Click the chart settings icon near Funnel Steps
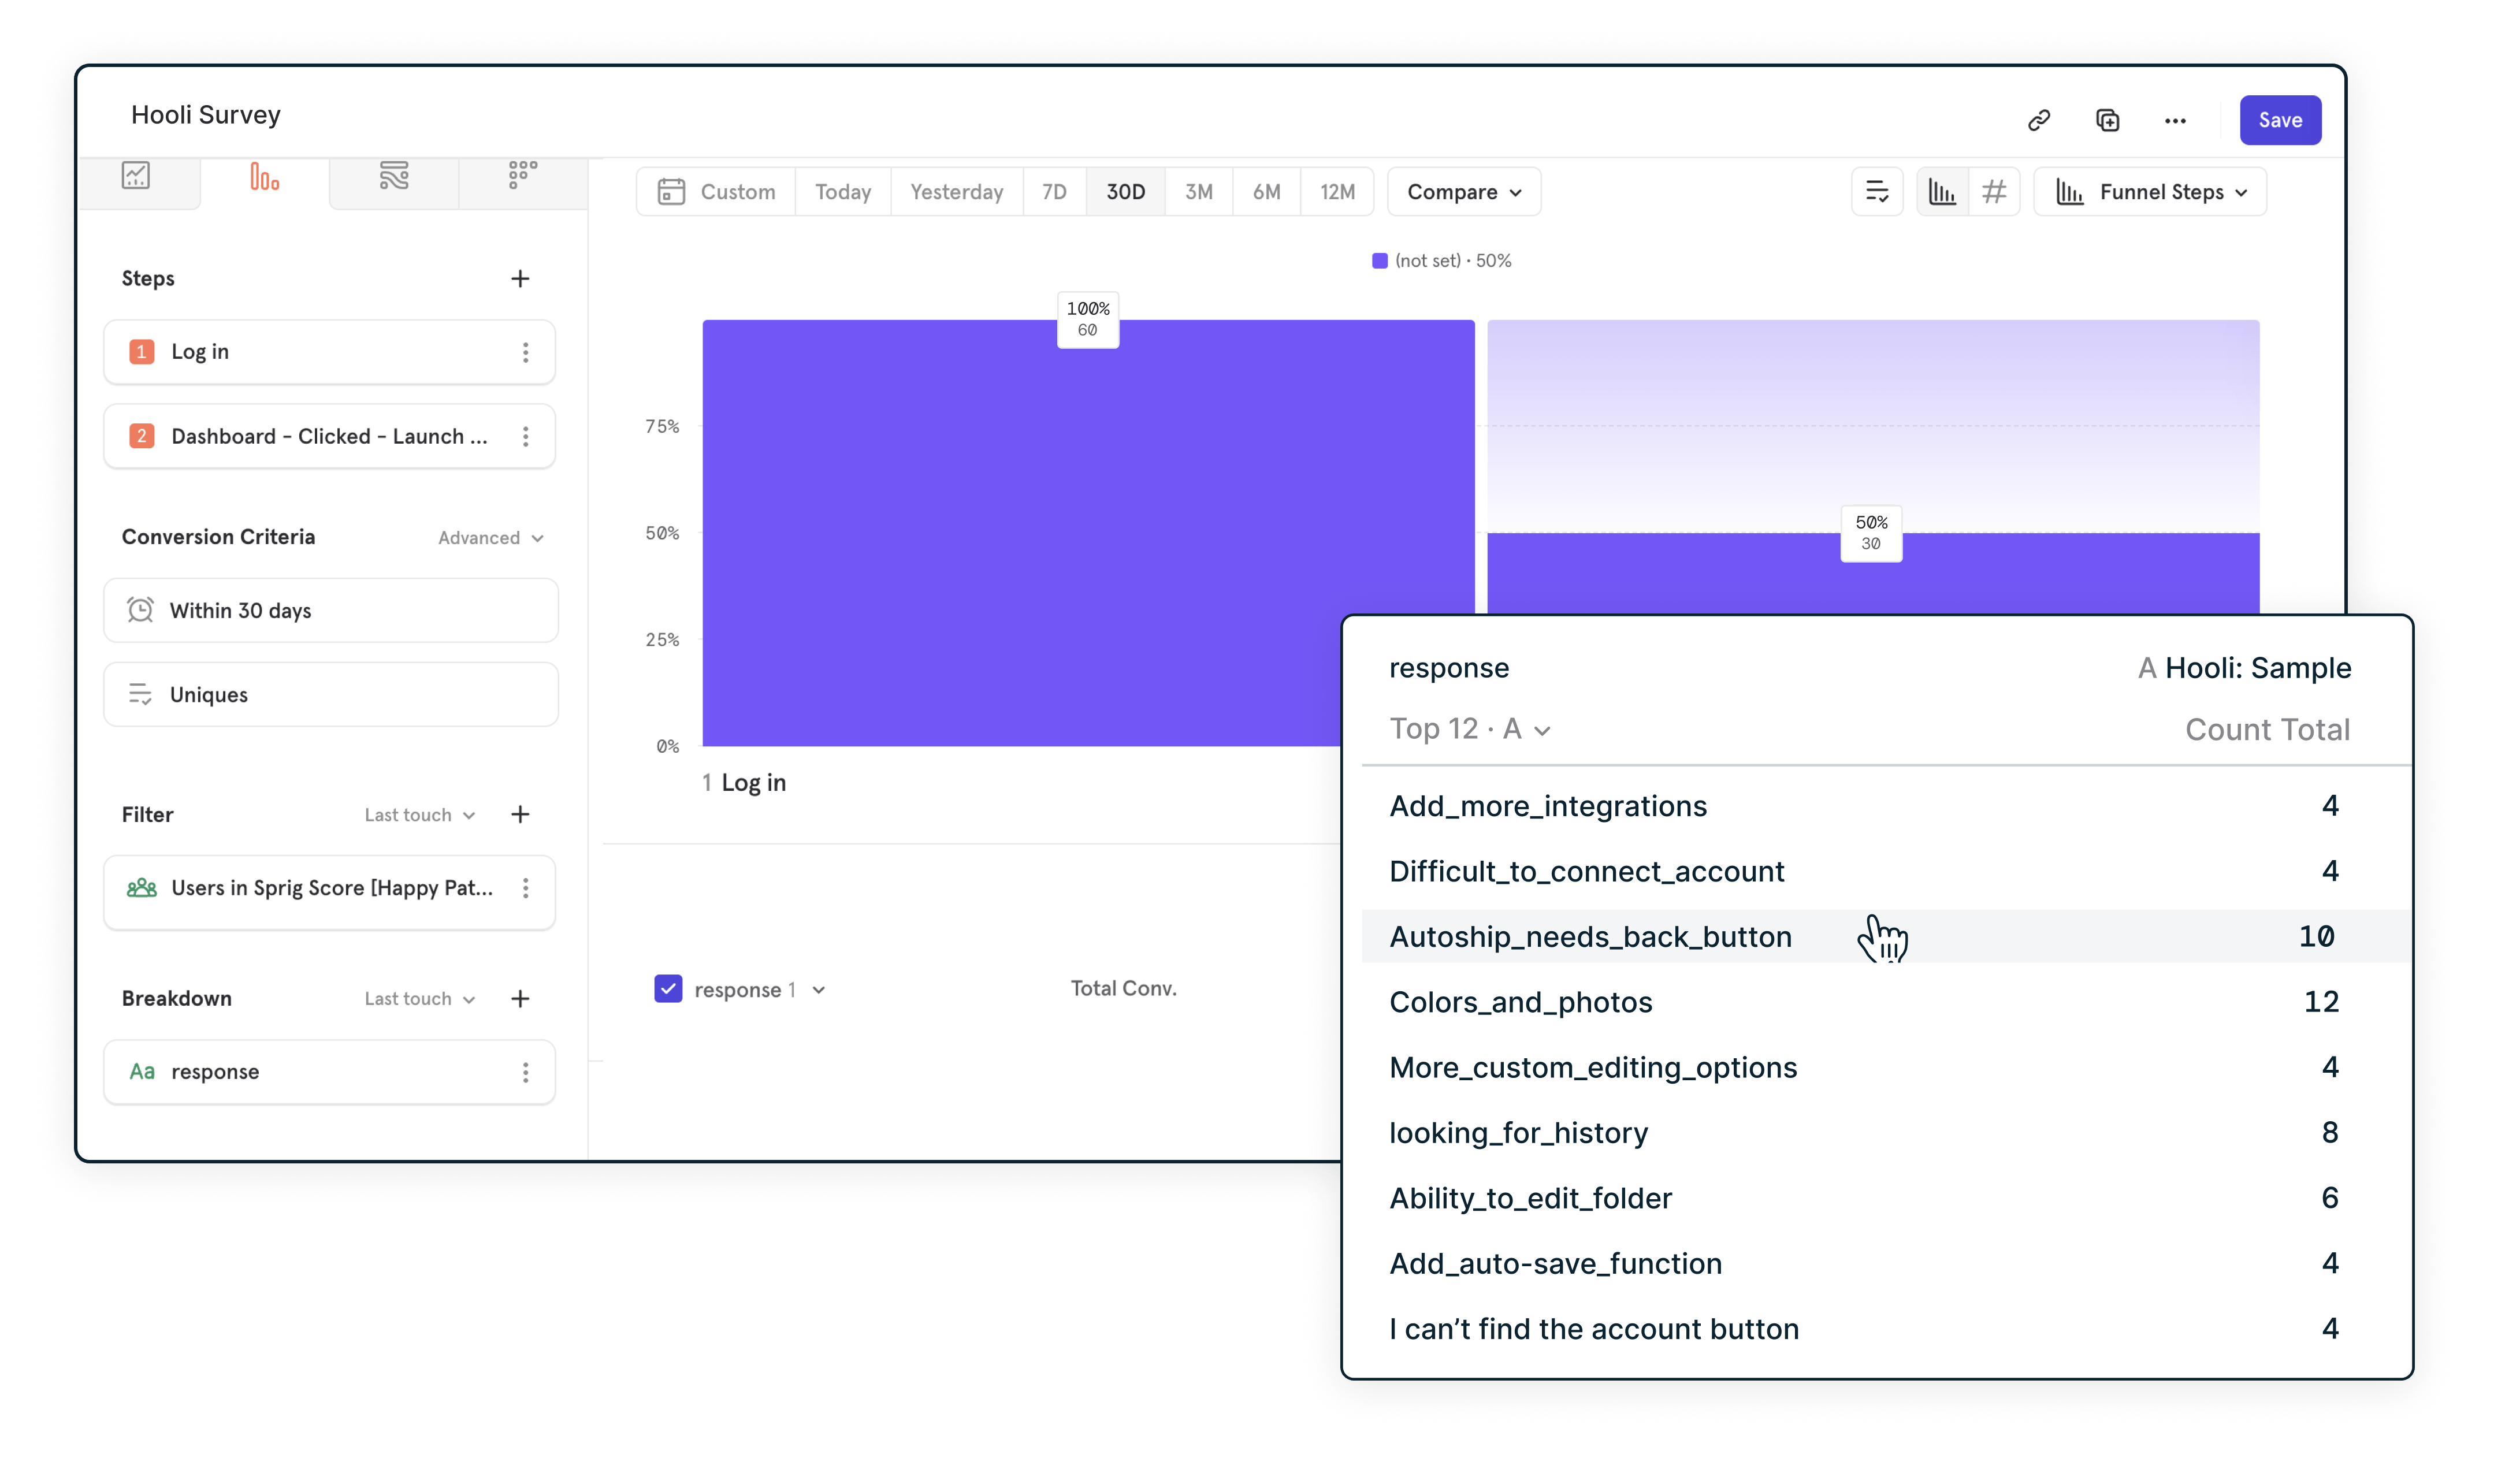The width and height of the screenshot is (2520, 1473). (x=1878, y=191)
